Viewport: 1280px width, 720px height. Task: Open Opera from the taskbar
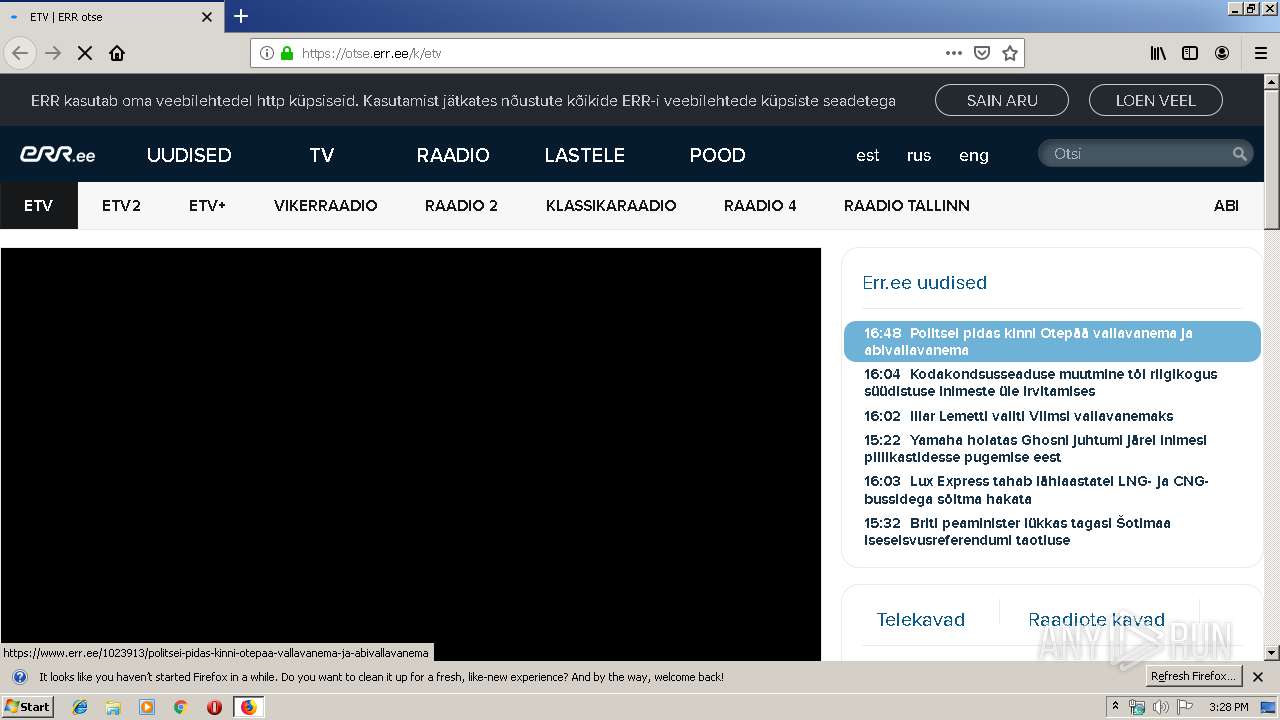[x=214, y=707]
